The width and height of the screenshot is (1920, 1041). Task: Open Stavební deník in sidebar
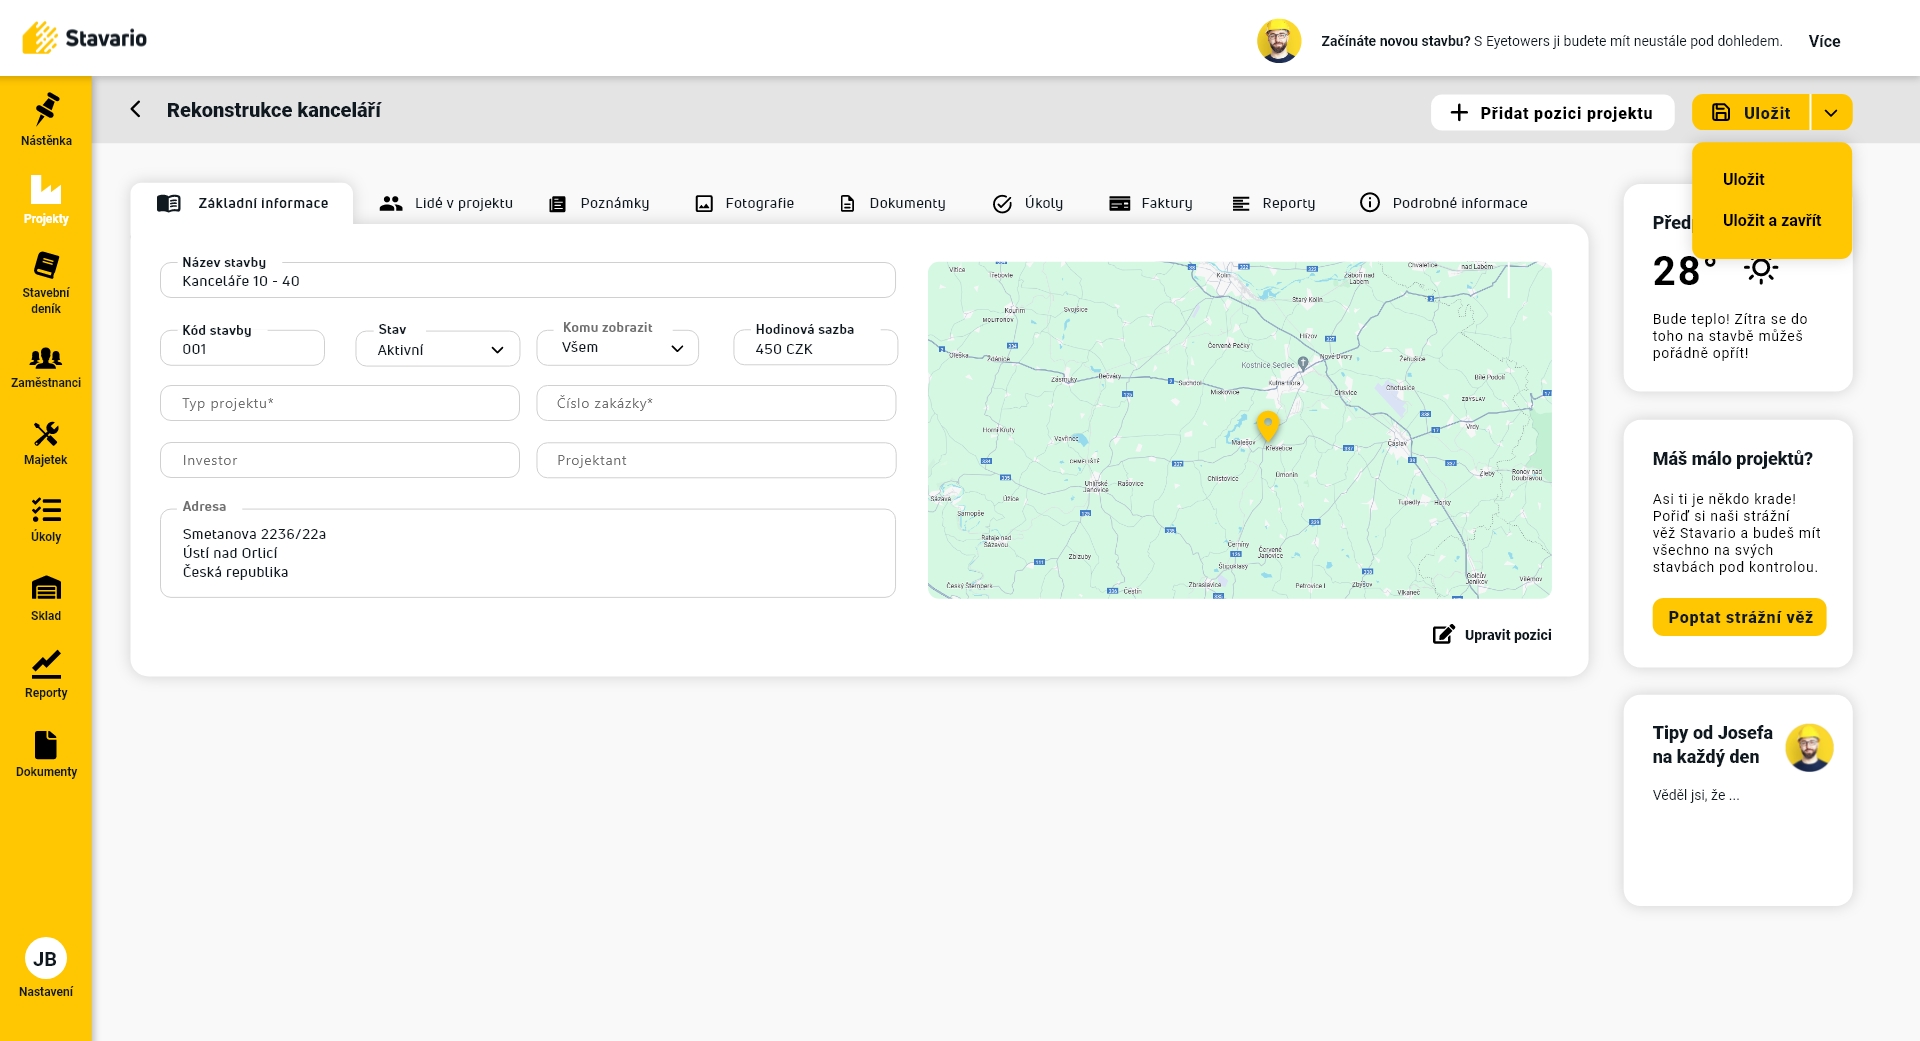coord(46,283)
